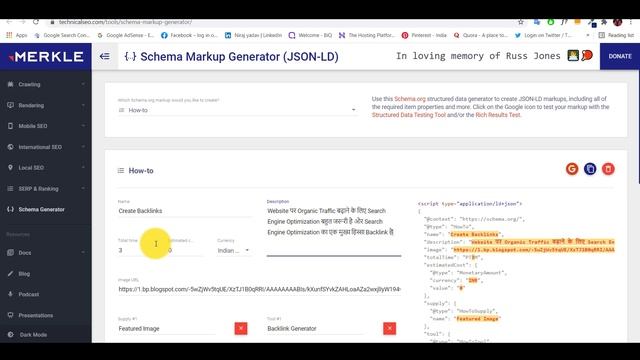640x360 pixels.
Task: Open the Apps bookmarks shortcut
Action: click(x=17, y=36)
